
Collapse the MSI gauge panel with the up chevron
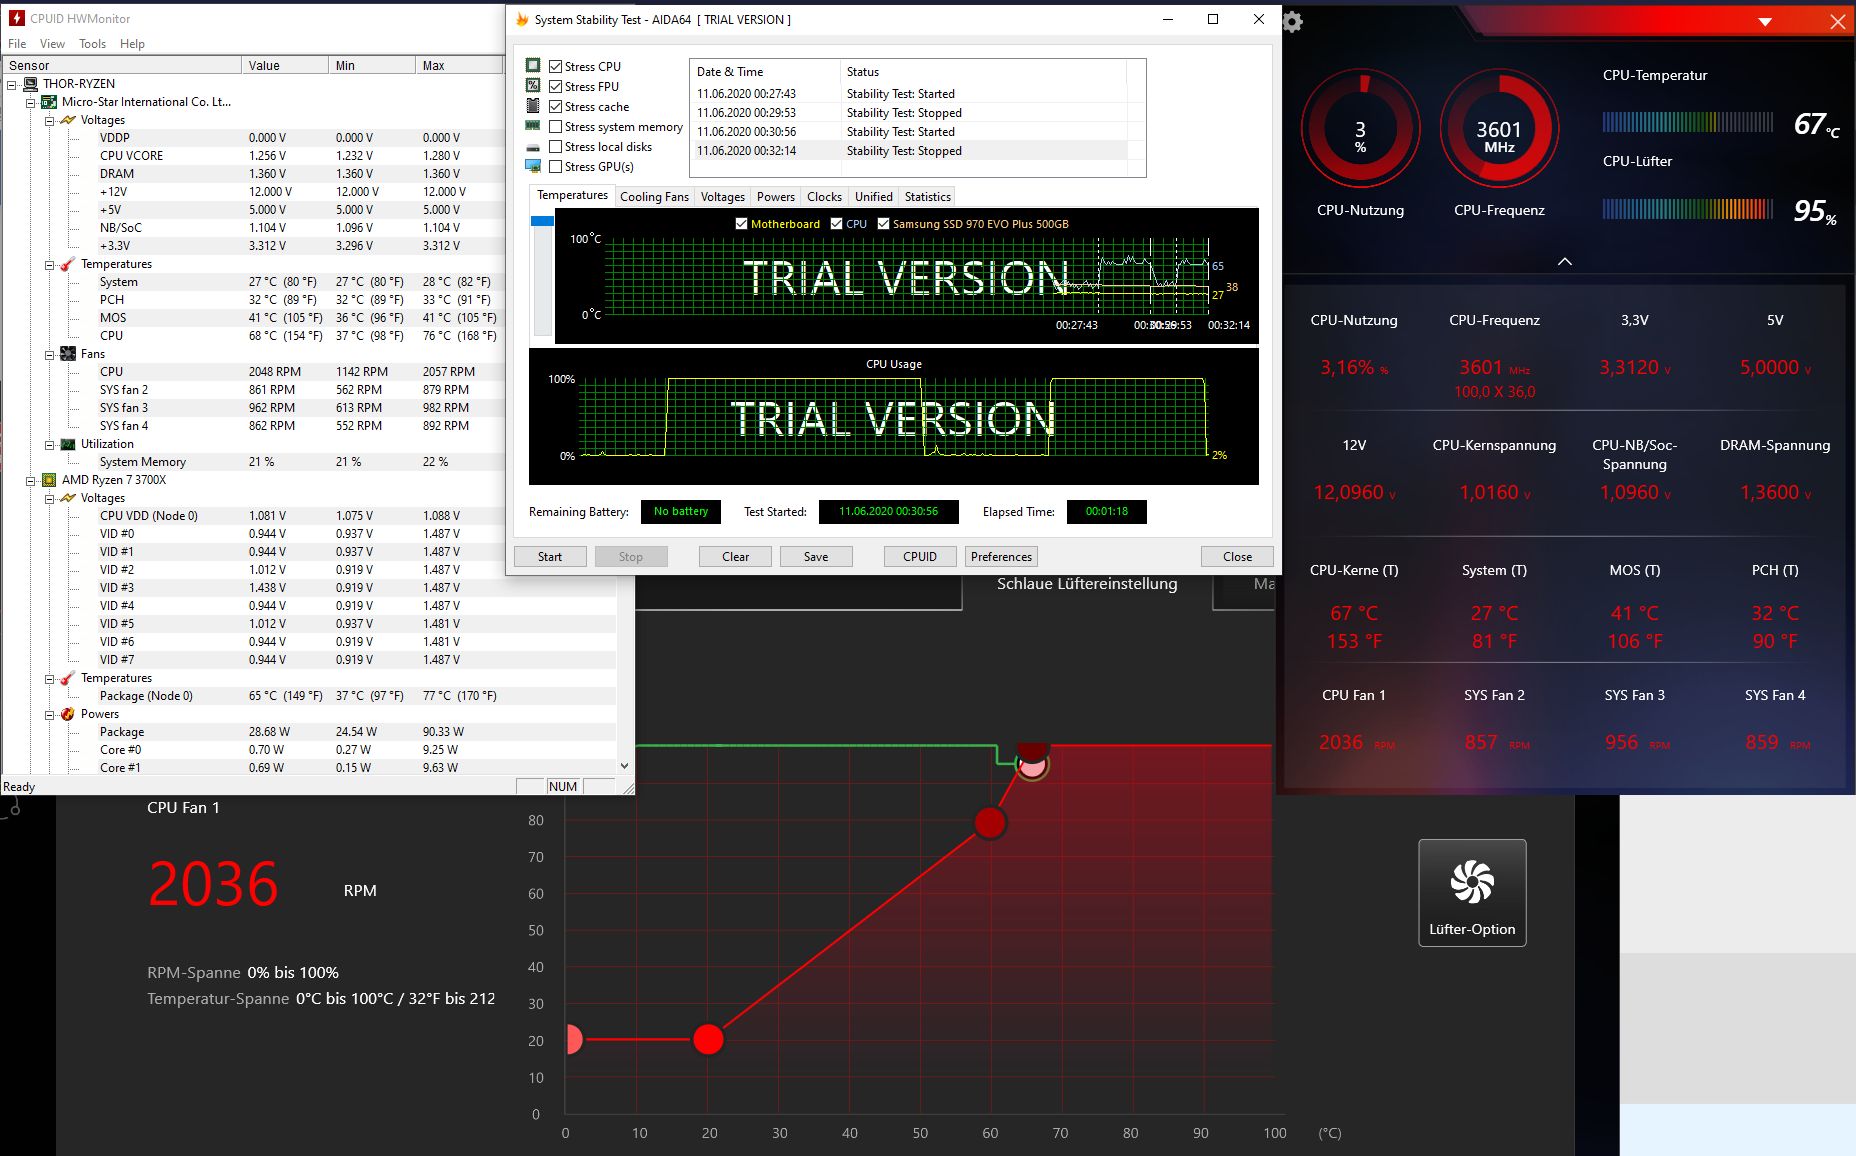(1565, 262)
